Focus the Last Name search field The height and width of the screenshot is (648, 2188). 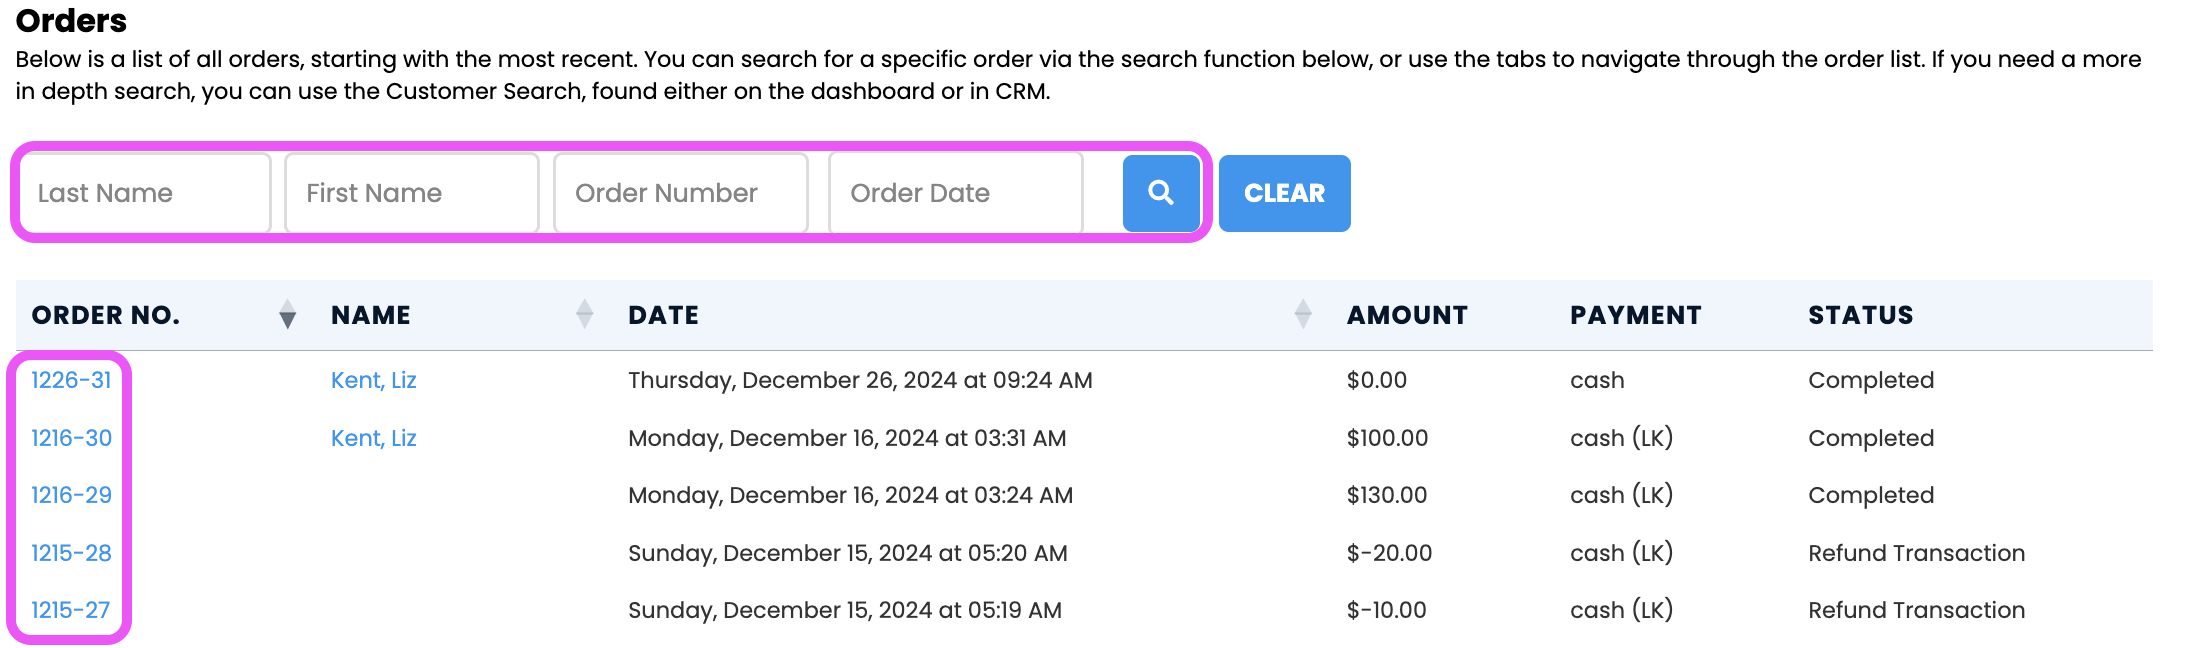(x=146, y=193)
